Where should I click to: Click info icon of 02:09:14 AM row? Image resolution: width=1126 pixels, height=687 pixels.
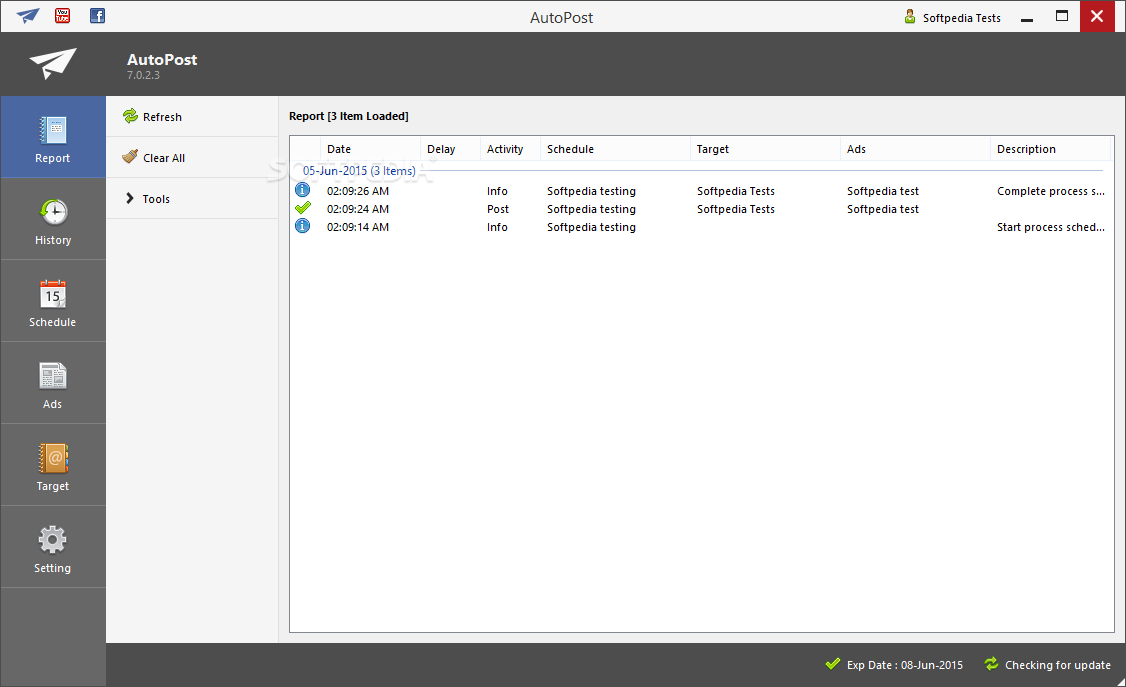click(x=303, y=226)
